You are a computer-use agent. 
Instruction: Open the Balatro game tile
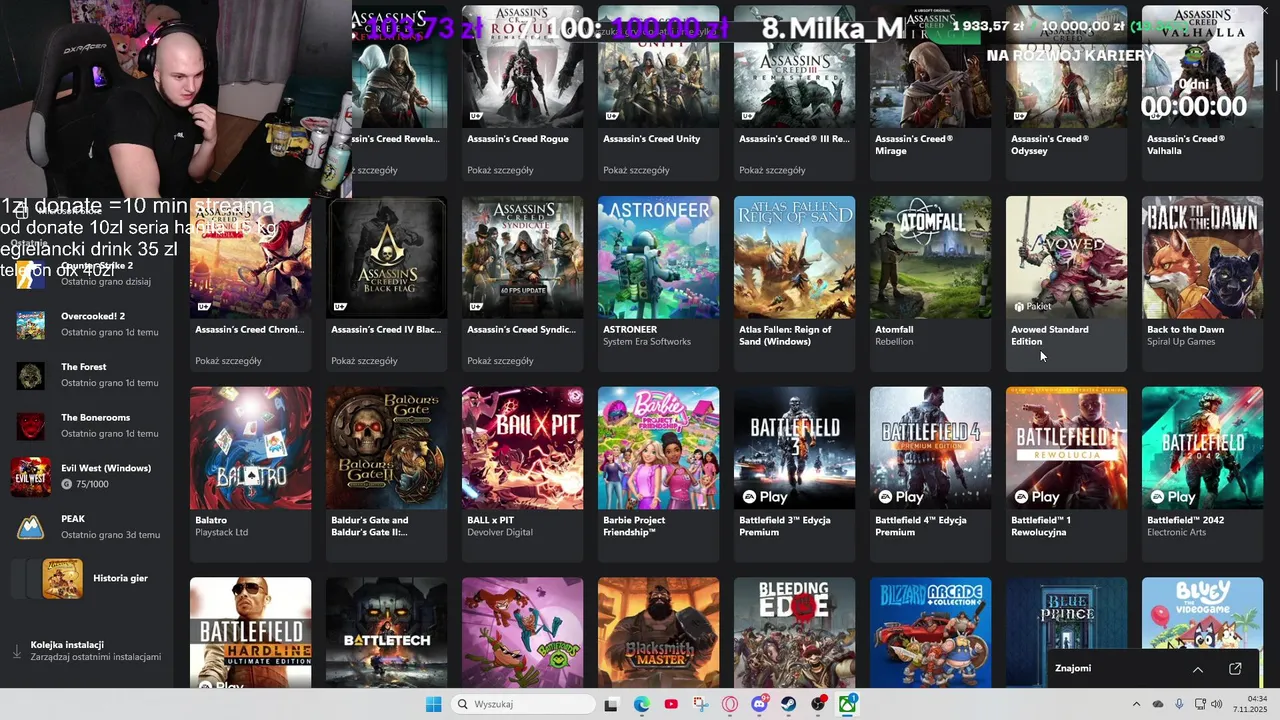pos(250,475)
